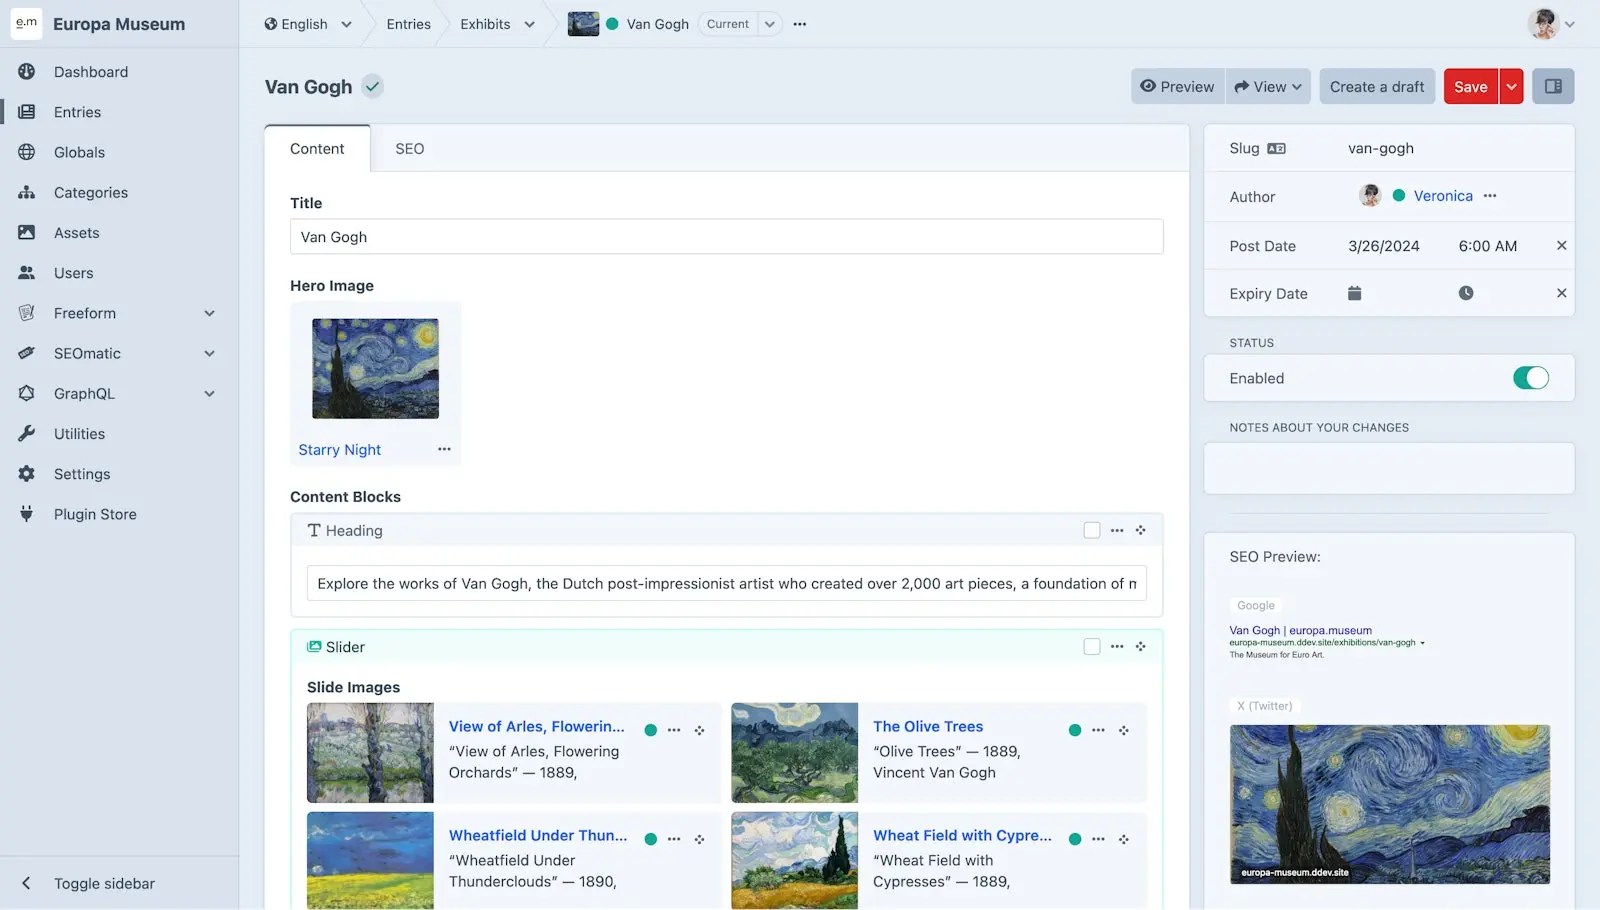The height and width of the screenshot is (910, 1600).
Task: Open the Save options dropdown arrow
Action: coord(1511,87)
